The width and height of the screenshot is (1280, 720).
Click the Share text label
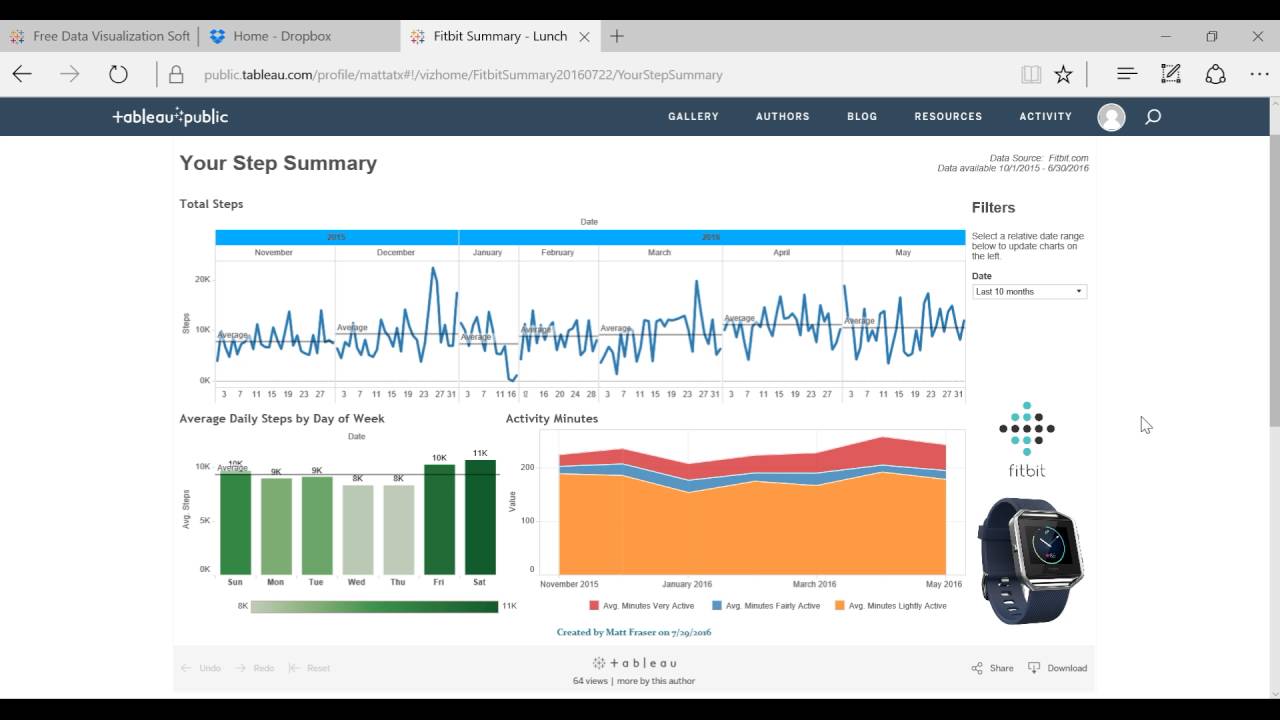coord(1002,668)
